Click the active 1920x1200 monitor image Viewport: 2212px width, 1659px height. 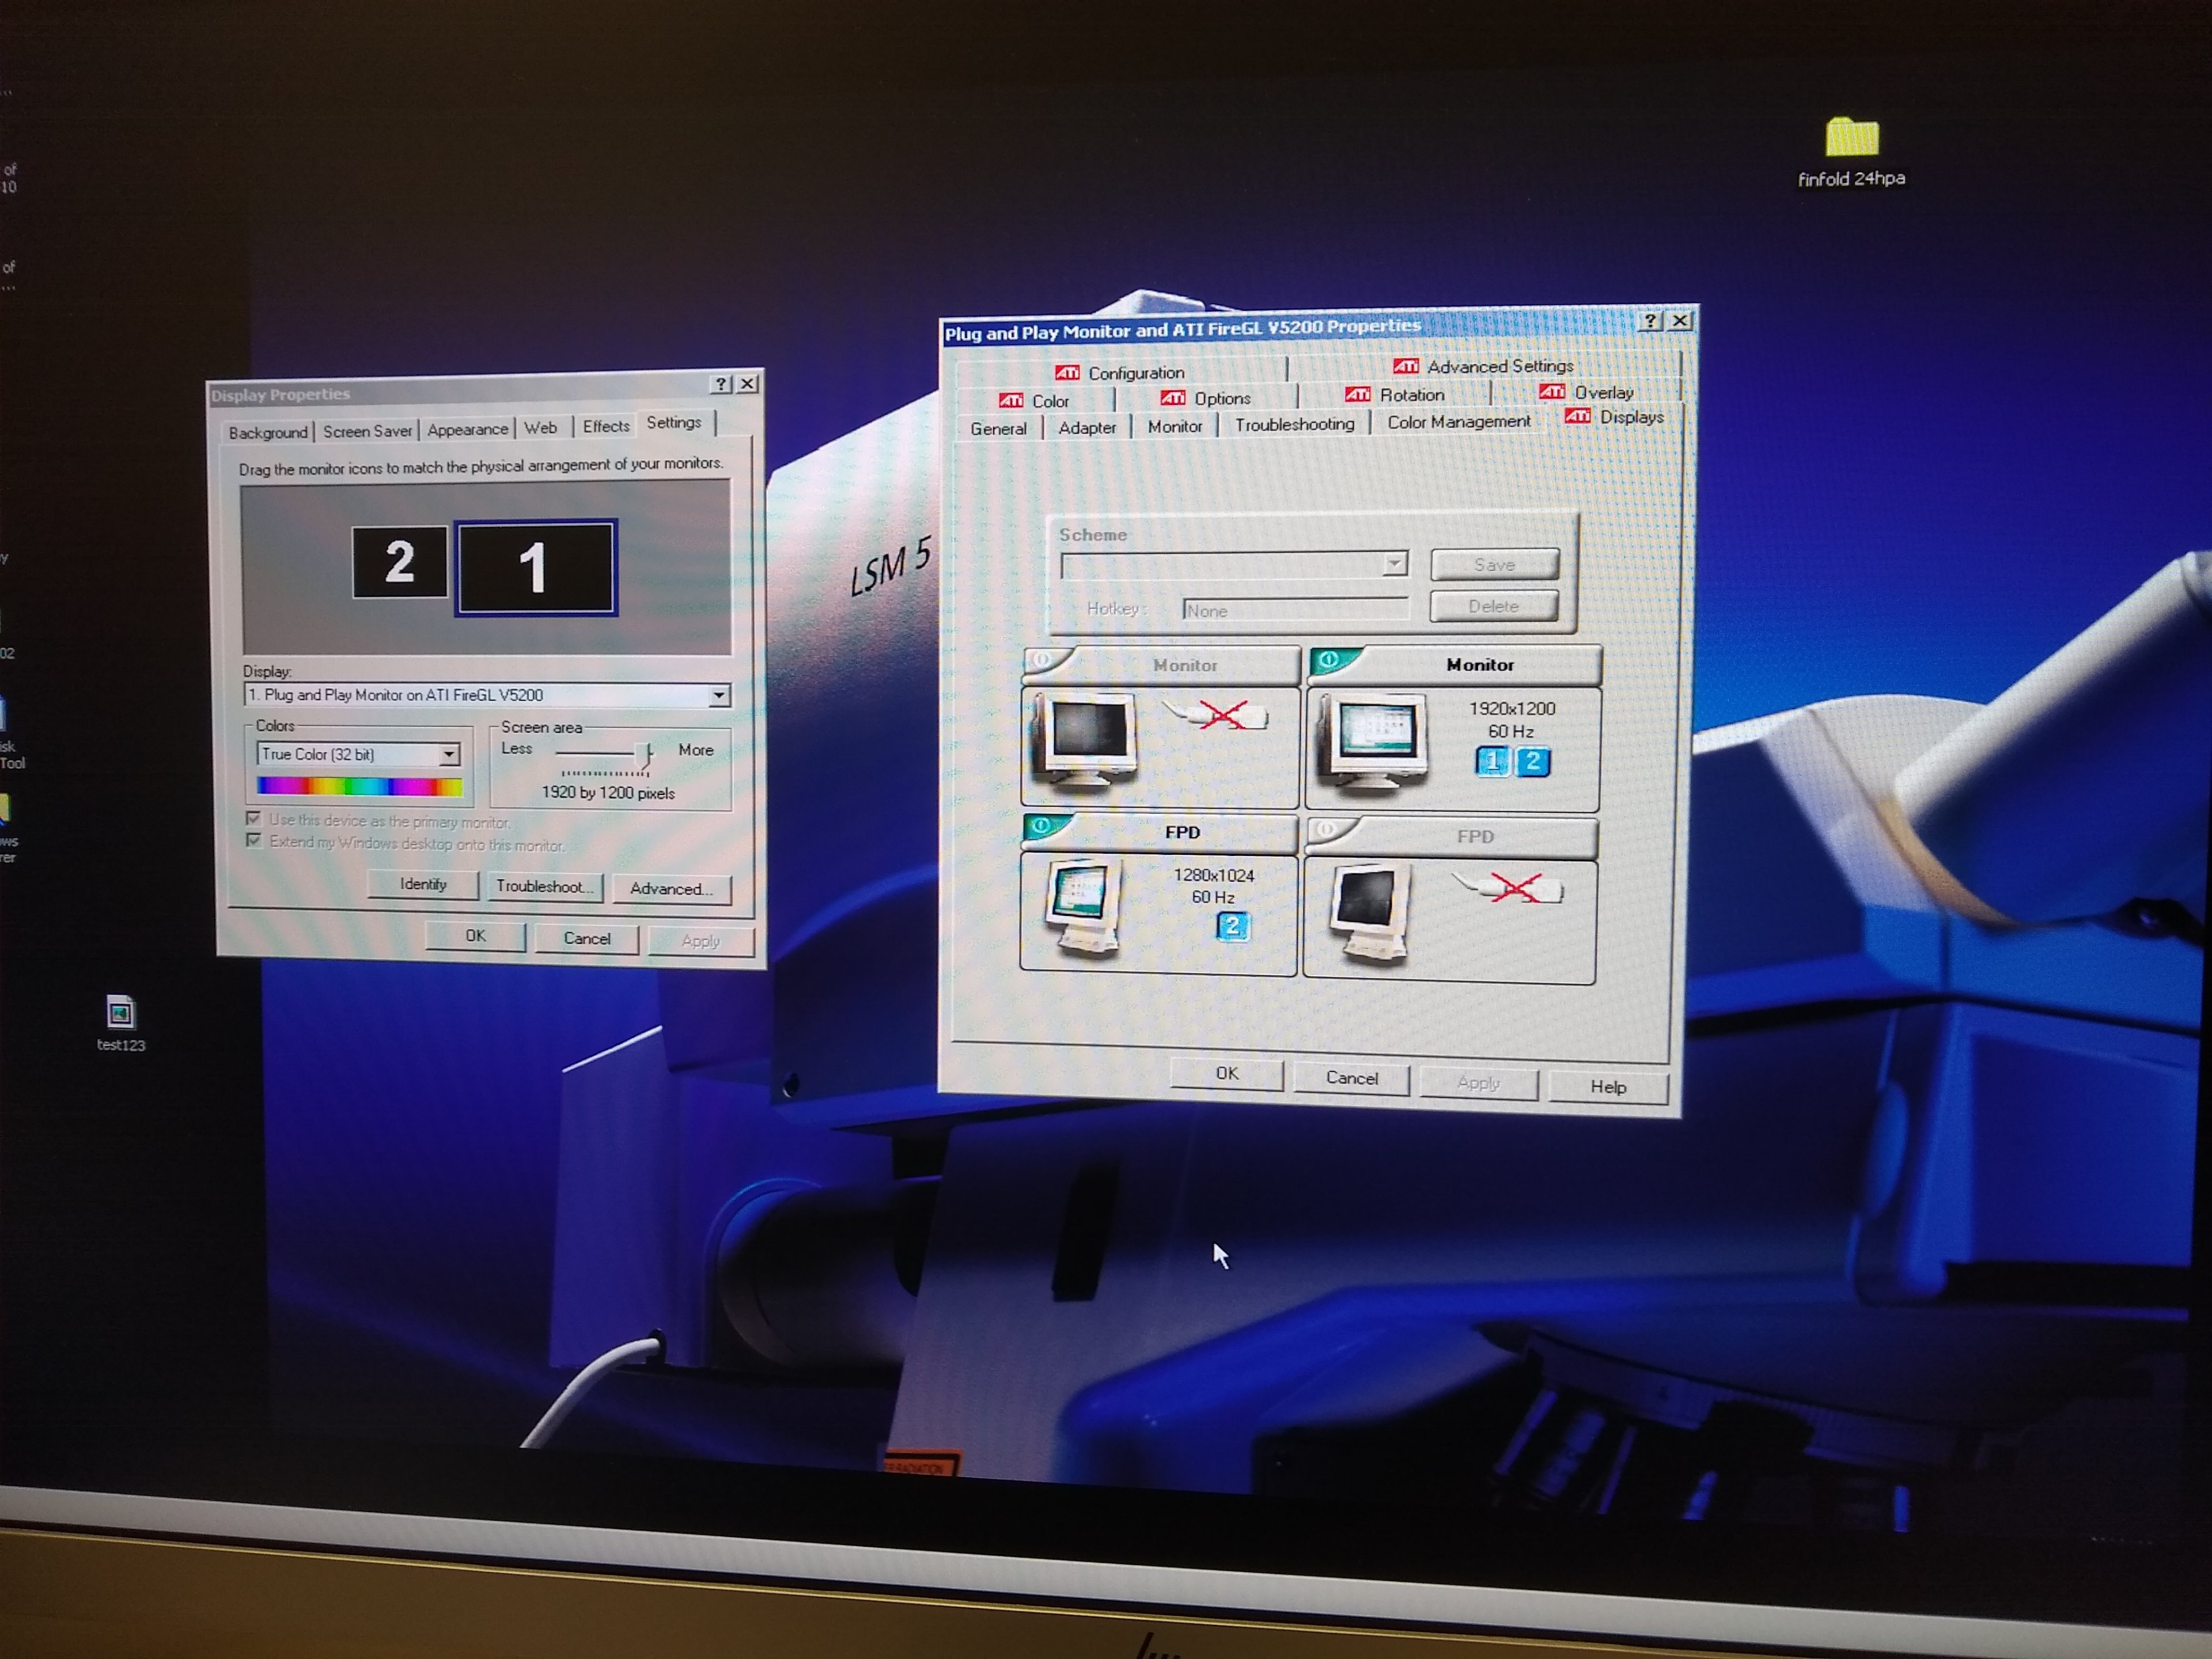pyautogui.click(x=1374, y=745)
